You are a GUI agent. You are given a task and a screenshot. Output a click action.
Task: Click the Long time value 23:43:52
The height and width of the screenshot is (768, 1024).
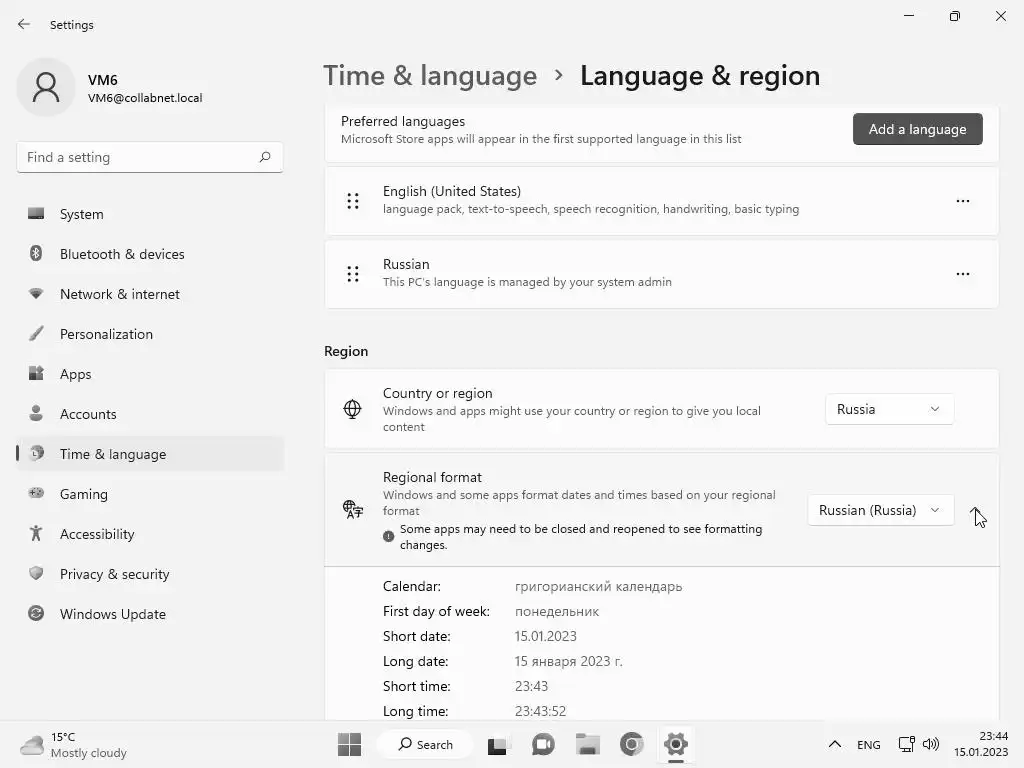pyautogui.click(x=540, y=711)
